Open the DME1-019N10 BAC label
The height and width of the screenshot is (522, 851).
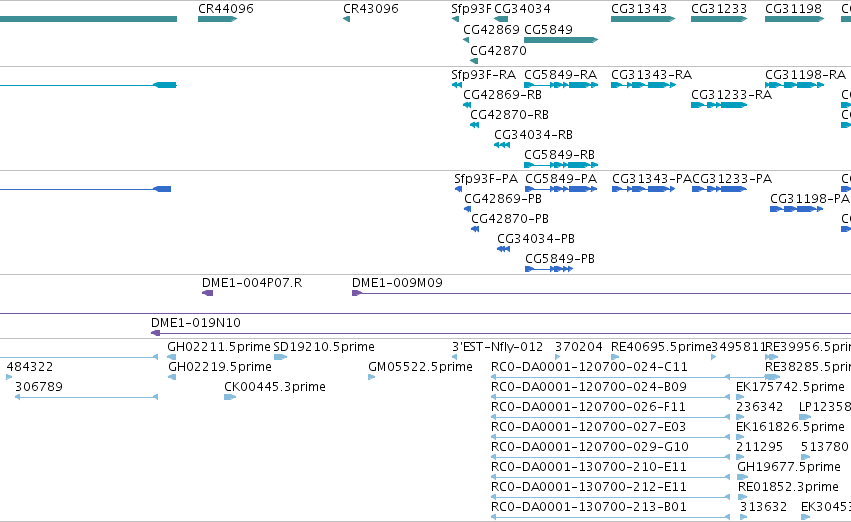(196, 323)
